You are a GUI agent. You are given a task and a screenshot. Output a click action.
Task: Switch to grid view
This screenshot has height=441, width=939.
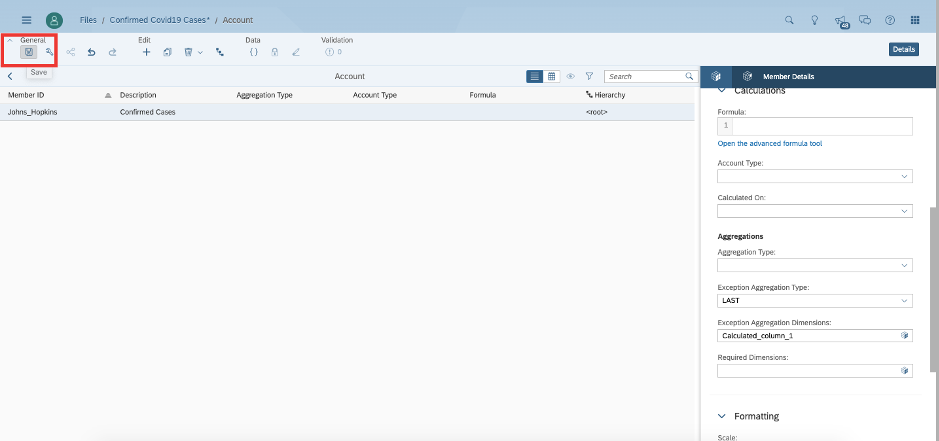(552, 76)
